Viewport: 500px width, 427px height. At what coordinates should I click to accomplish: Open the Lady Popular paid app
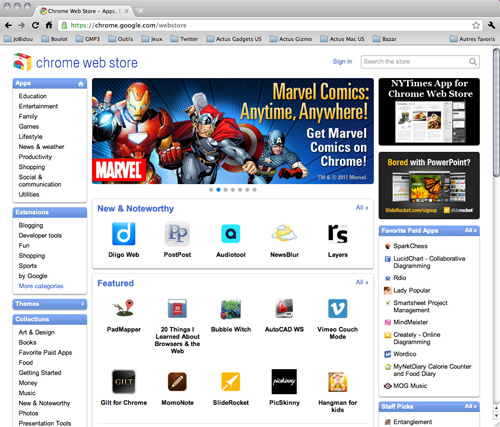pyautogui.click(x=412, y=290)
